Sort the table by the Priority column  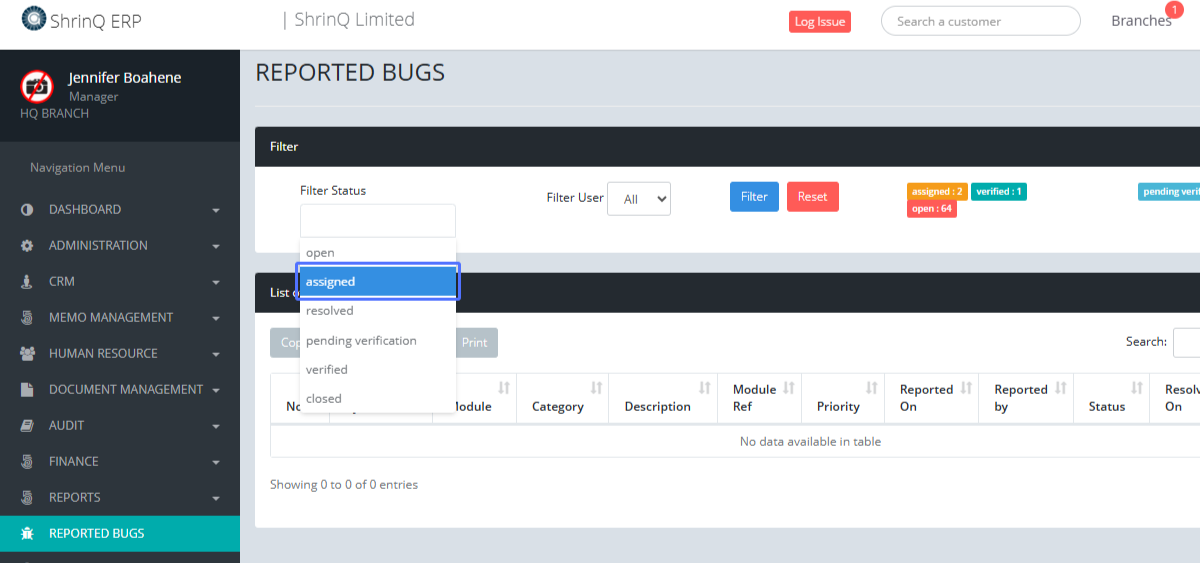click(842, 397)
